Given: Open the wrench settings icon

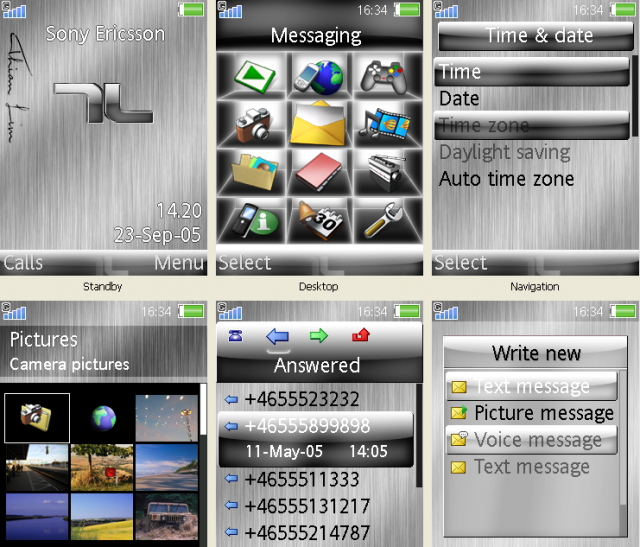Looking at the screenshot, I should click(384, 220).
